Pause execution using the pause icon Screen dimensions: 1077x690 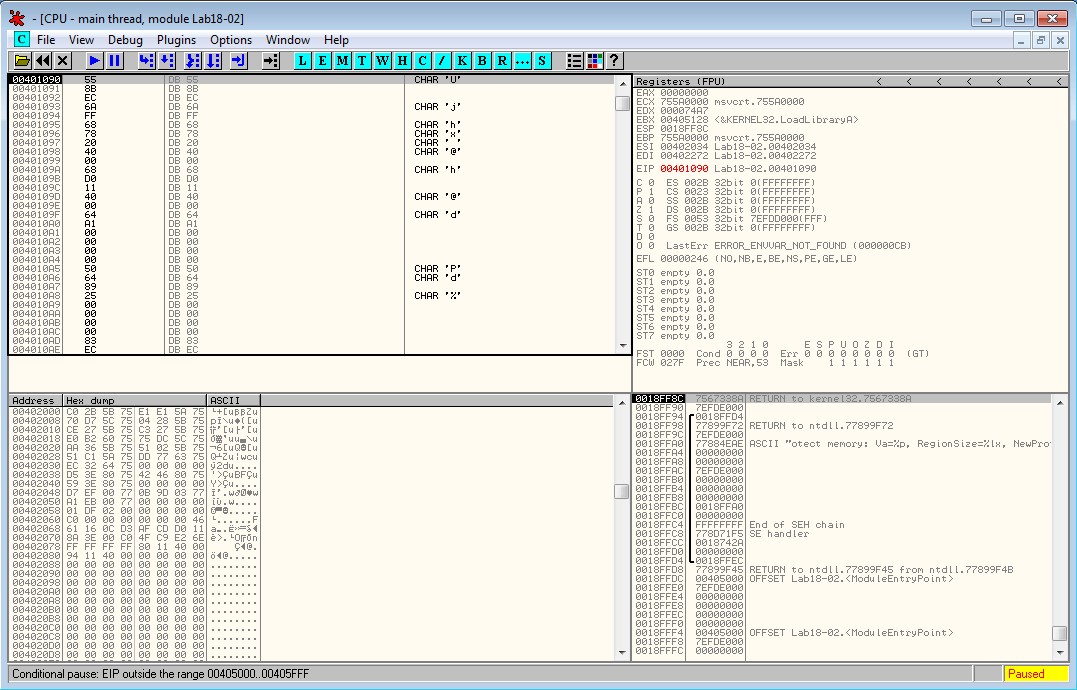click(x=115, y=61)
